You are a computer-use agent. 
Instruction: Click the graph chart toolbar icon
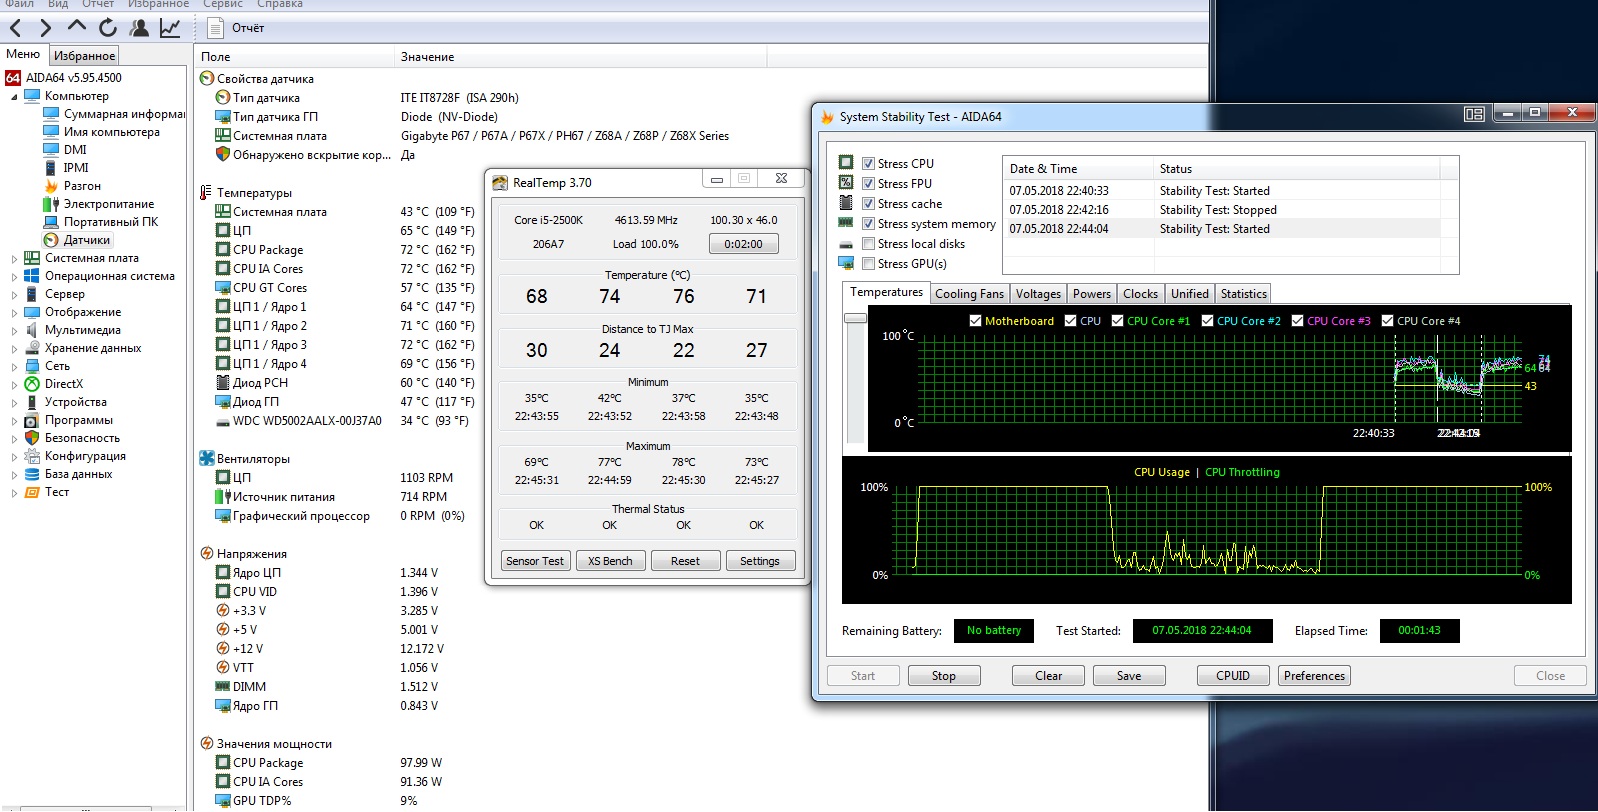(170, 28)
